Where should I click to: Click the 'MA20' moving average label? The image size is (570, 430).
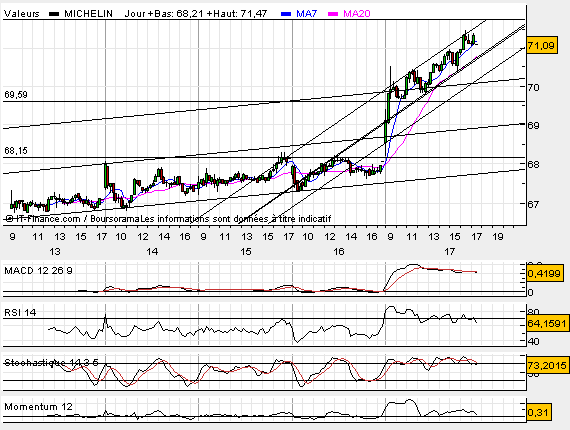click(357, 14)
